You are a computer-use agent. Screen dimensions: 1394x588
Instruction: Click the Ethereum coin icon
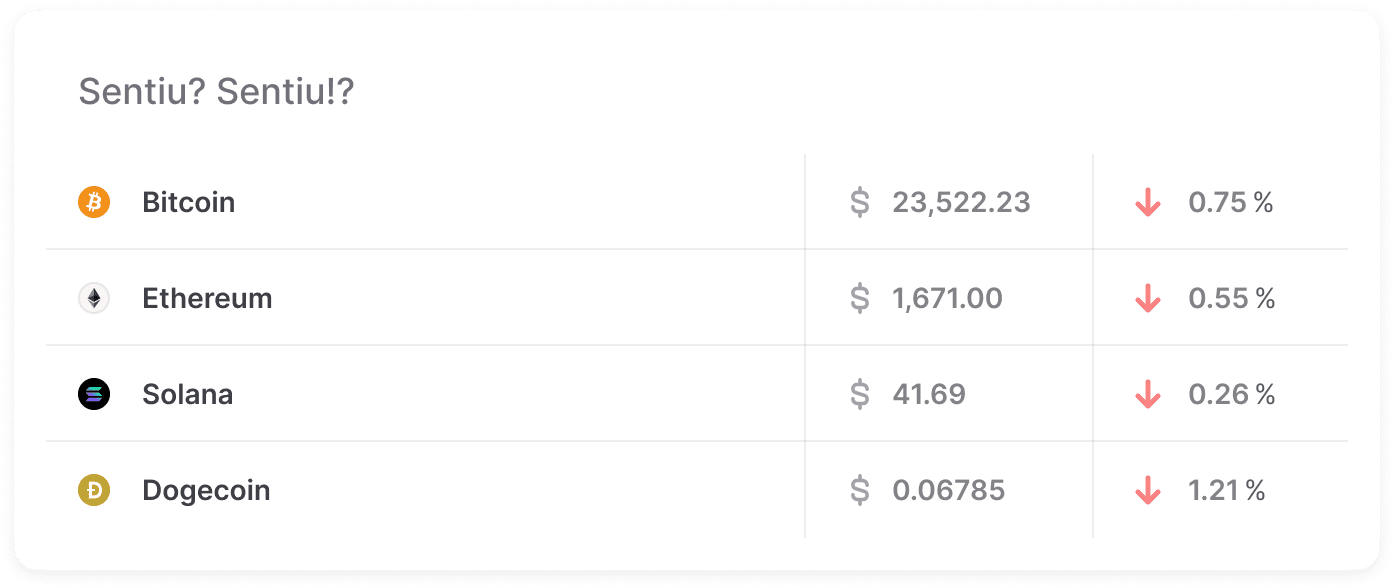(x=92, y=298)
